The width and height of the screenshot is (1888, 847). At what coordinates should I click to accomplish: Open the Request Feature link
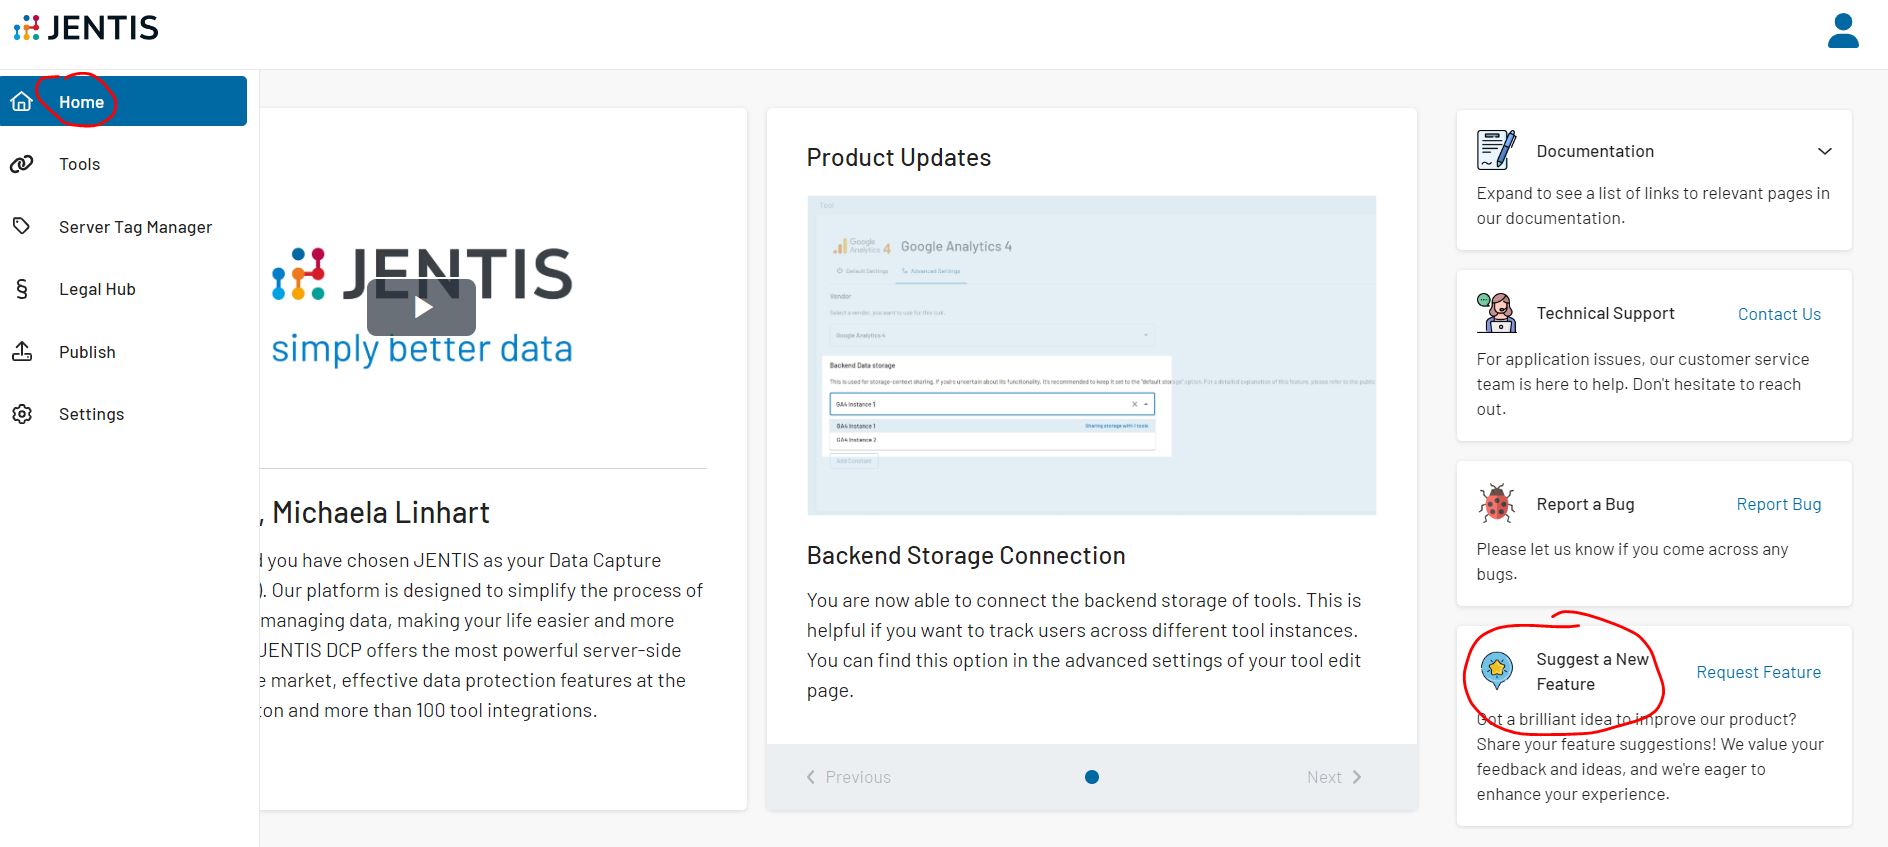pos(1758,672)
